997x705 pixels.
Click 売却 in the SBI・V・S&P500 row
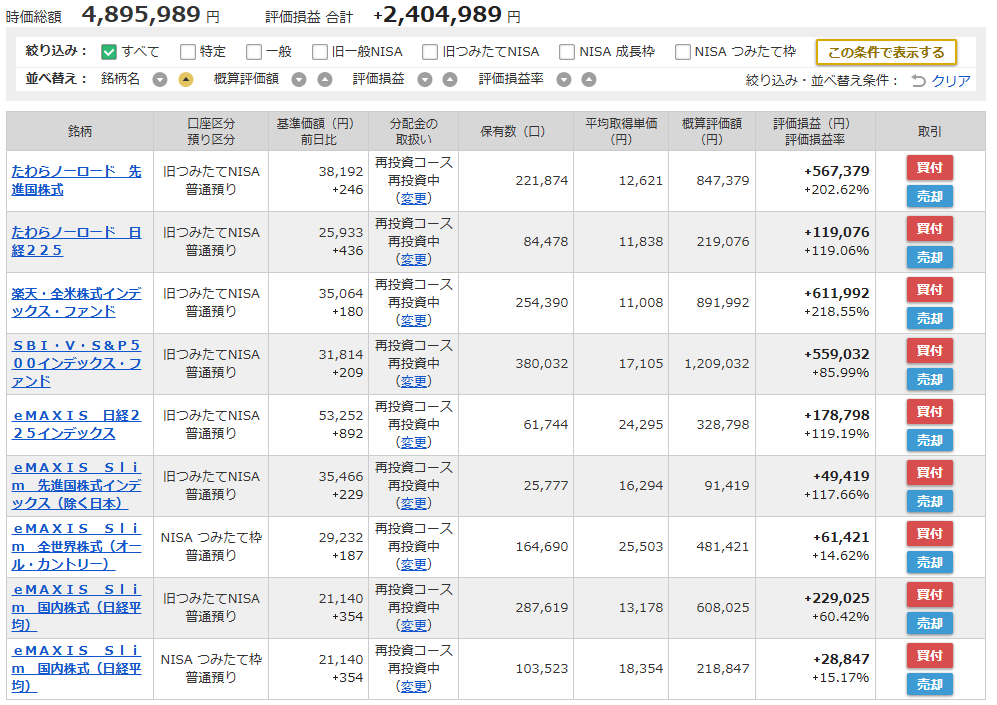(x=930, y=380)
